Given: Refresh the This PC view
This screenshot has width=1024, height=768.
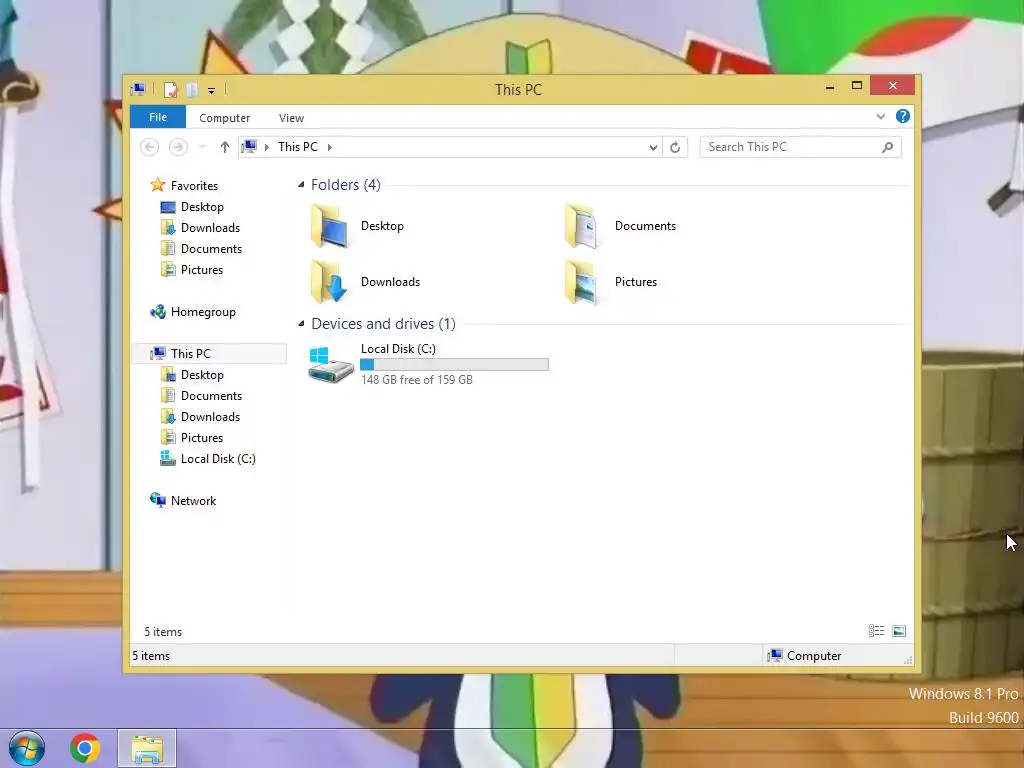Looking at the screenshot, I should click(x=675, y=148).
